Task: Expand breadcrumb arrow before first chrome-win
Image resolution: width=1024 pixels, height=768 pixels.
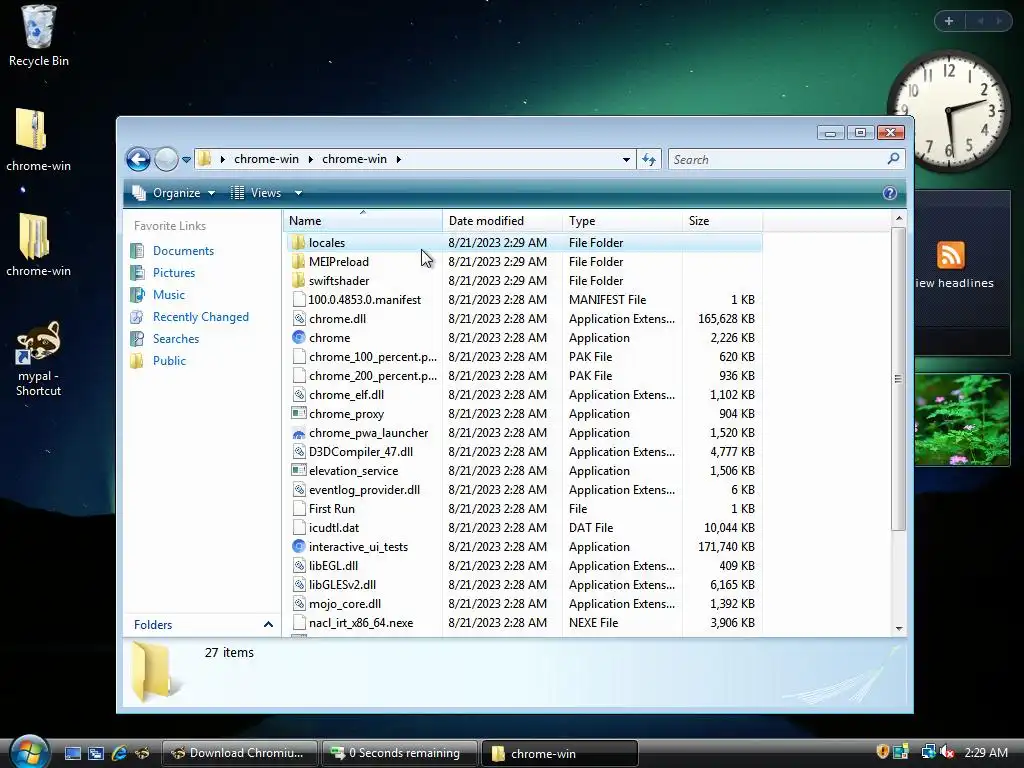Action: 223,159
